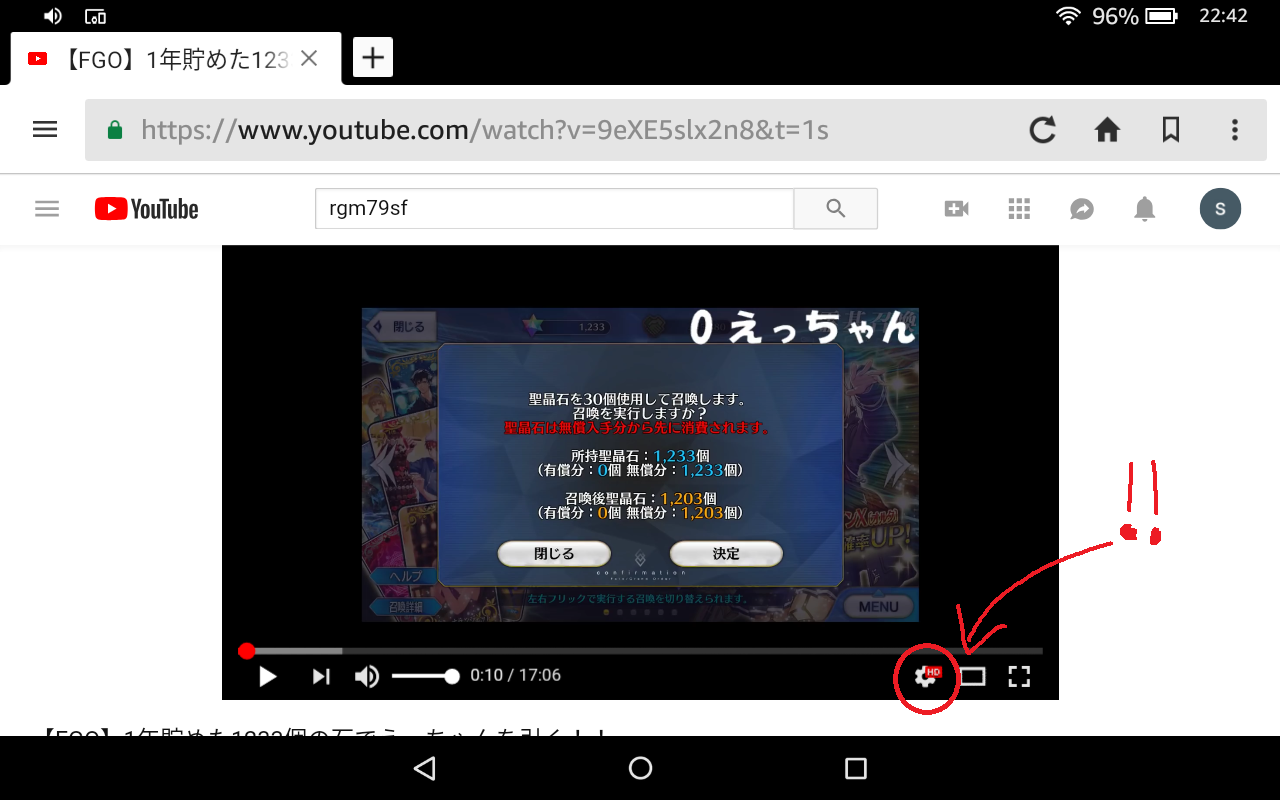Play the YouTube video
The image size is (1280, 800).
pyautogui.click(x=267, y=677)
